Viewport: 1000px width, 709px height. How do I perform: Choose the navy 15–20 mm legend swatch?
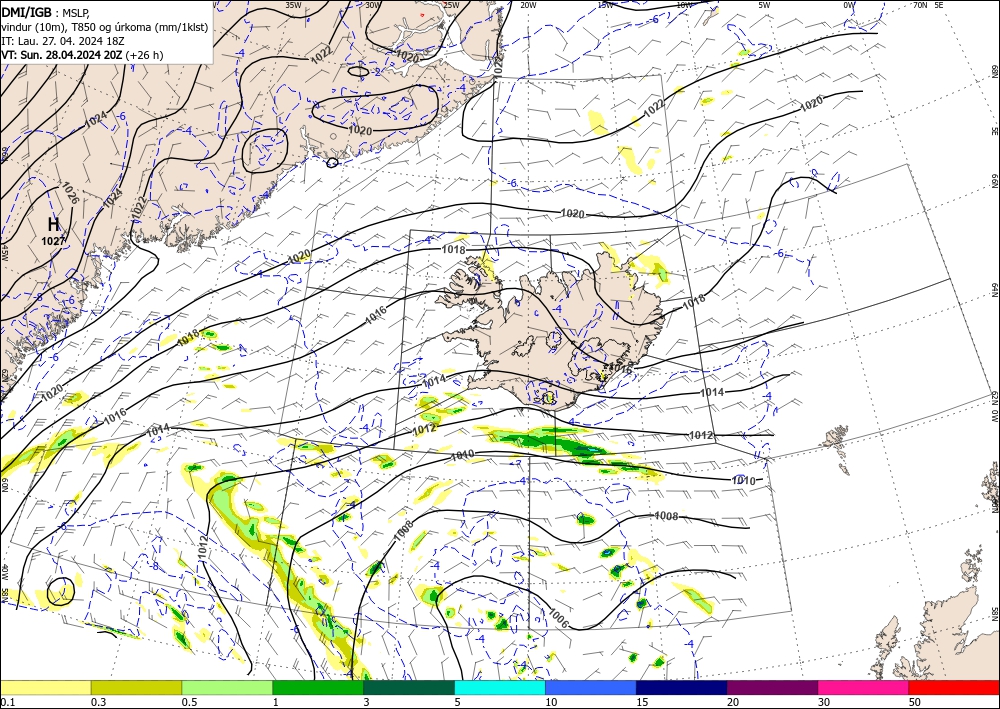pyautogui.click(x=682, y=687)
